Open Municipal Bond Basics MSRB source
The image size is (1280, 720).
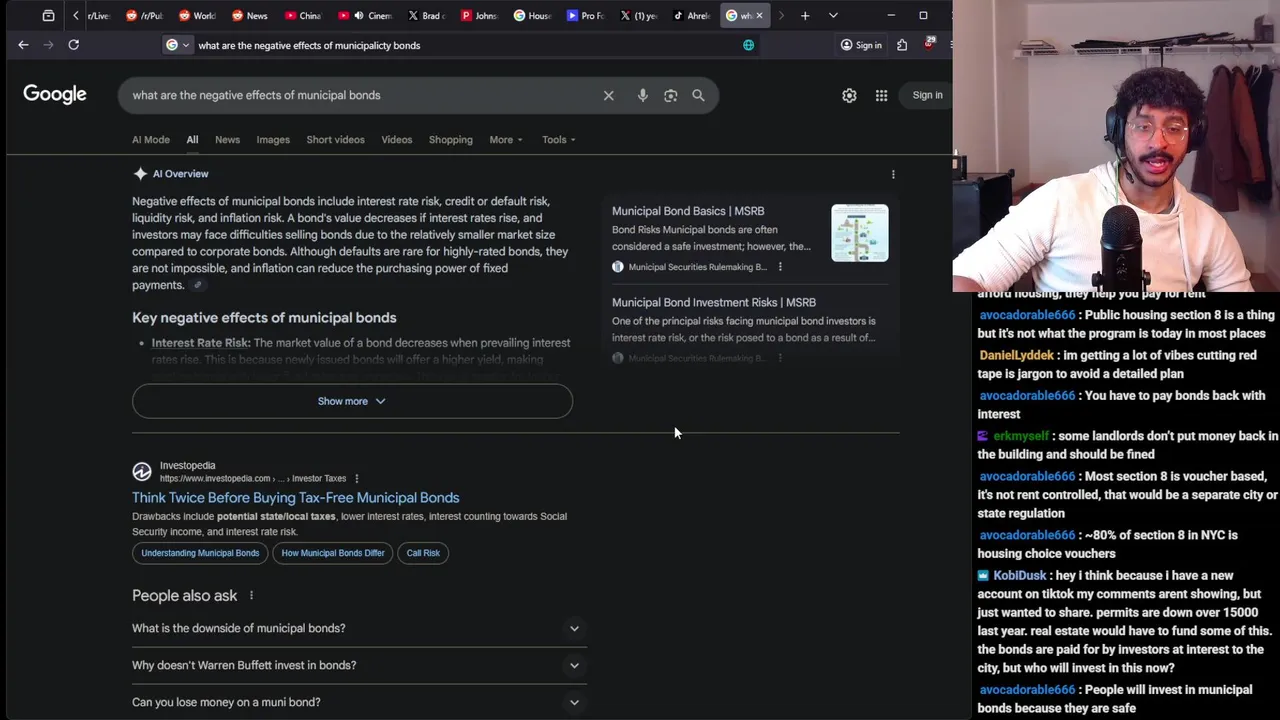point(688,211)
